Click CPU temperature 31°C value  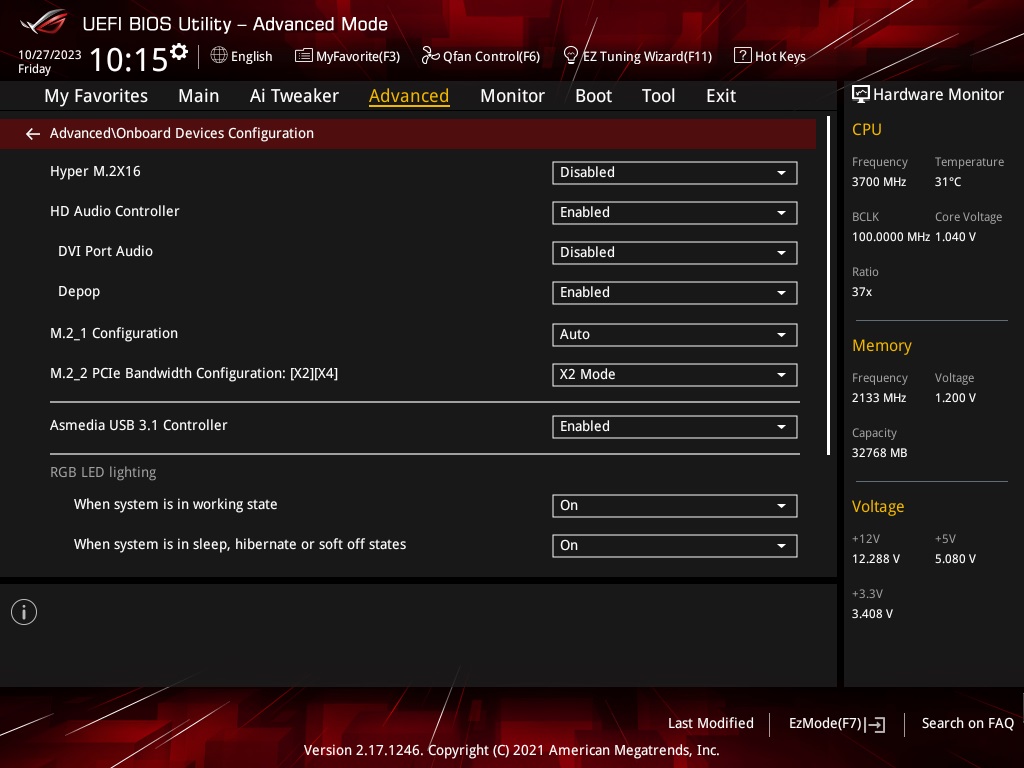(948, 182)
